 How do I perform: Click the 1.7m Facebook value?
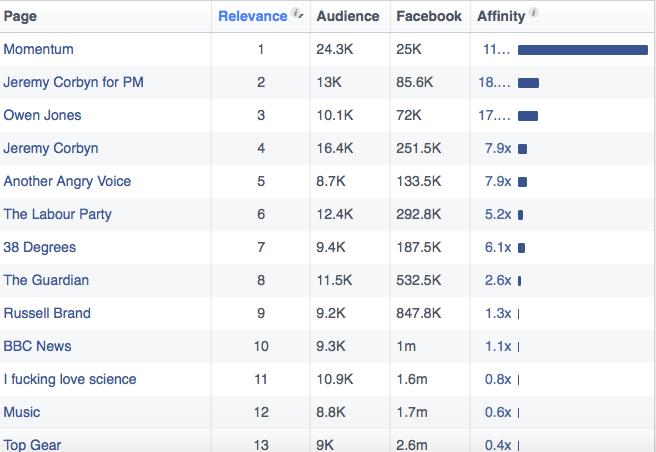click(x=412, y=412)
